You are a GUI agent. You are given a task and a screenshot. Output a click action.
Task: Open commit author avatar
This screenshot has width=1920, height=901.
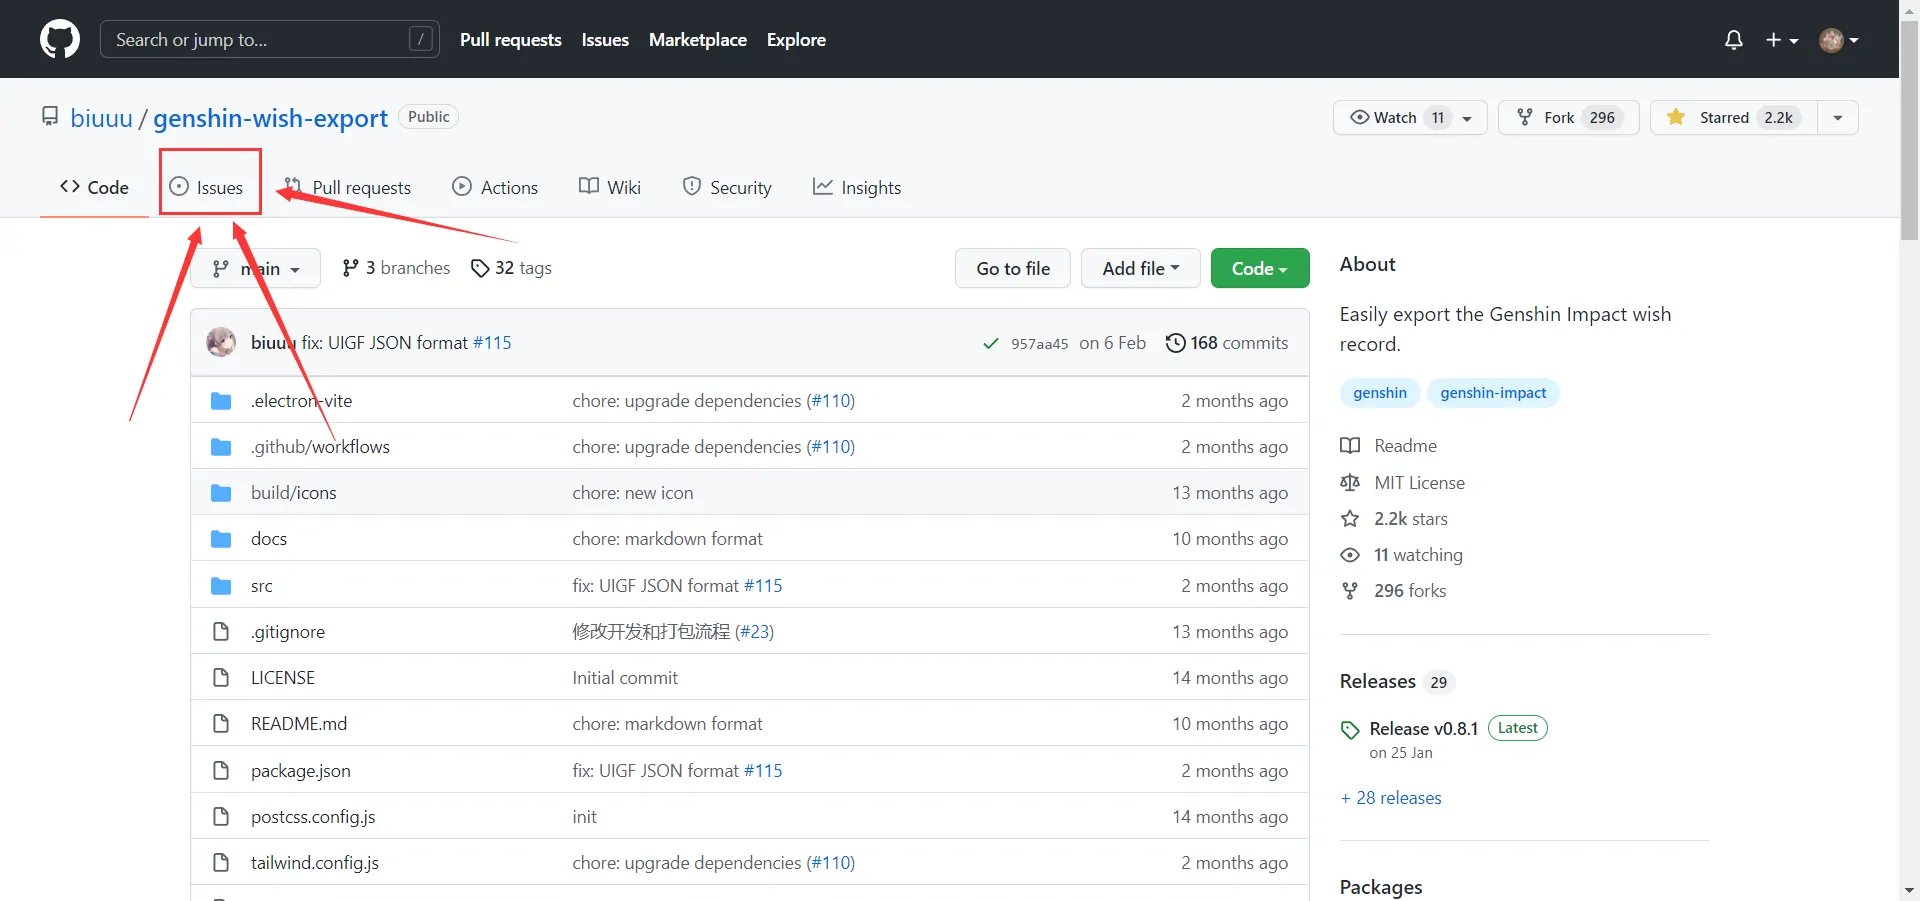point(221,342)
